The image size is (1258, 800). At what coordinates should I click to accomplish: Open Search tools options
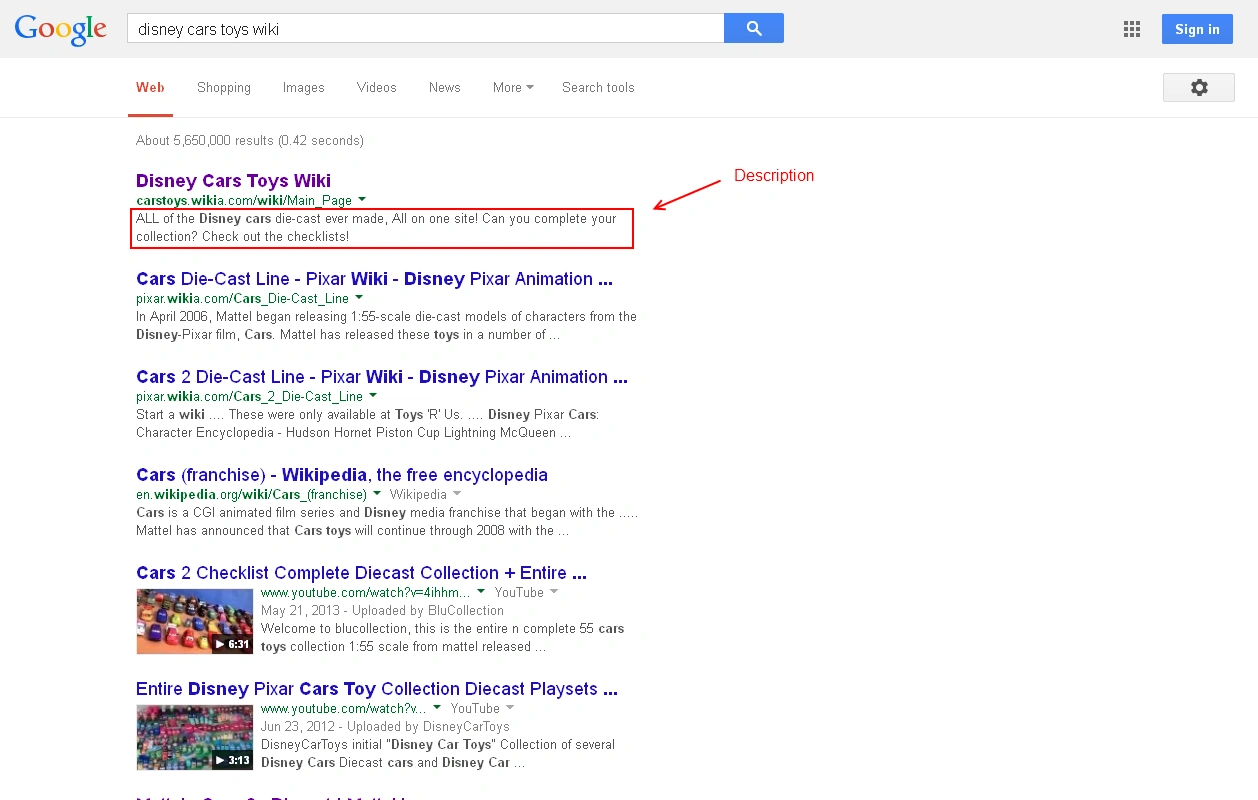click(x=598, y=87)
